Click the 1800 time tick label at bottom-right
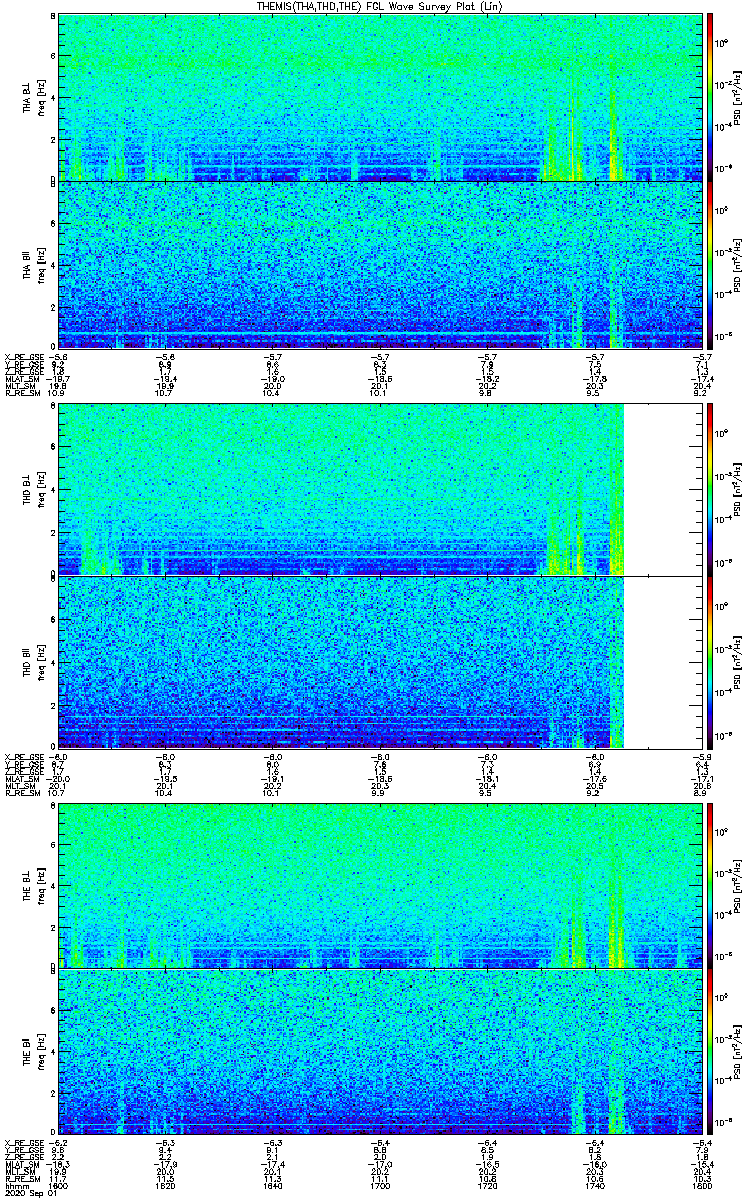This screenshot has width=750, height=1200. coord(703,1186)
